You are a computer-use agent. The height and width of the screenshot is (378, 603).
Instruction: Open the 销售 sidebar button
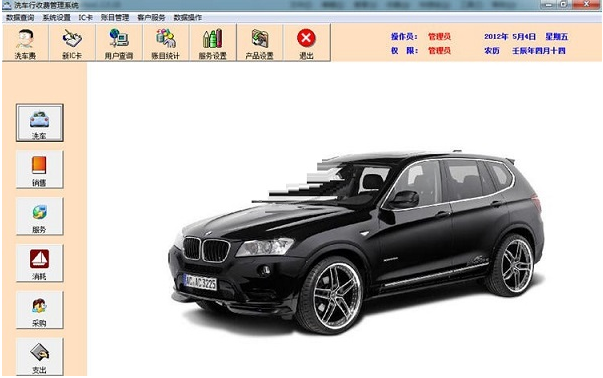40,170
